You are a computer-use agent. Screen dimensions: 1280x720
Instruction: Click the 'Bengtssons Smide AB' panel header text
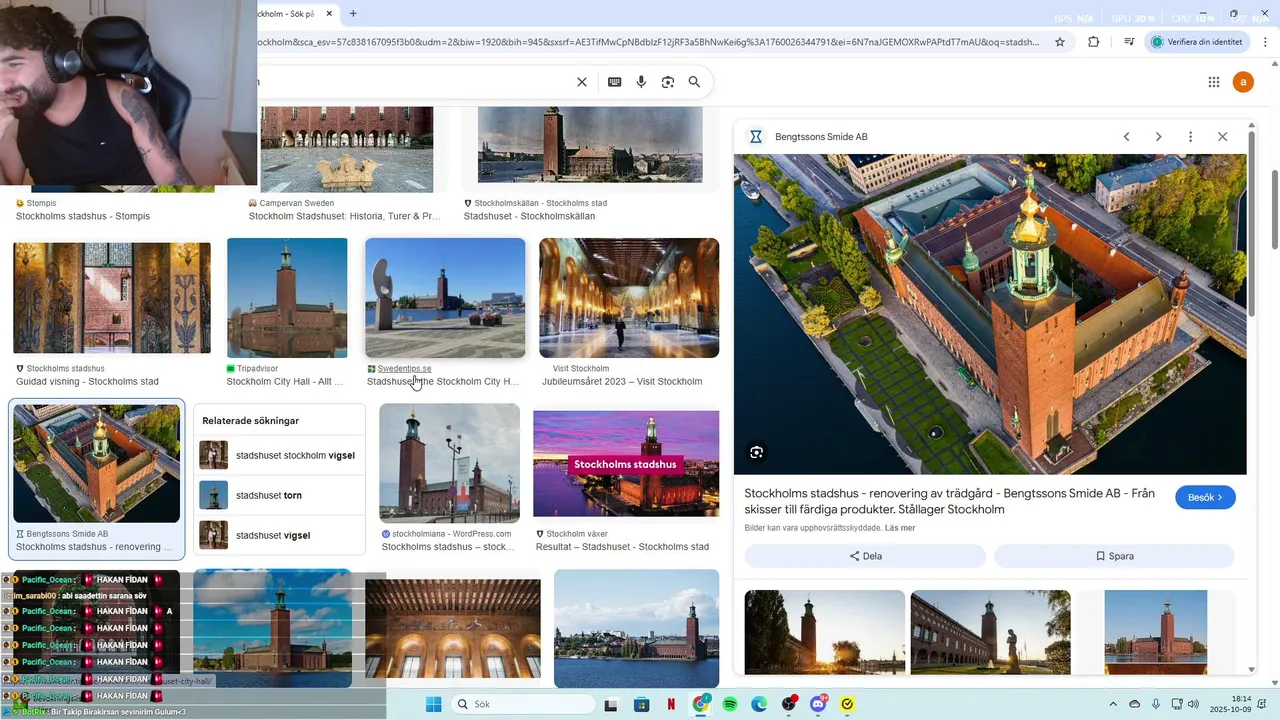tap(821, 137)
